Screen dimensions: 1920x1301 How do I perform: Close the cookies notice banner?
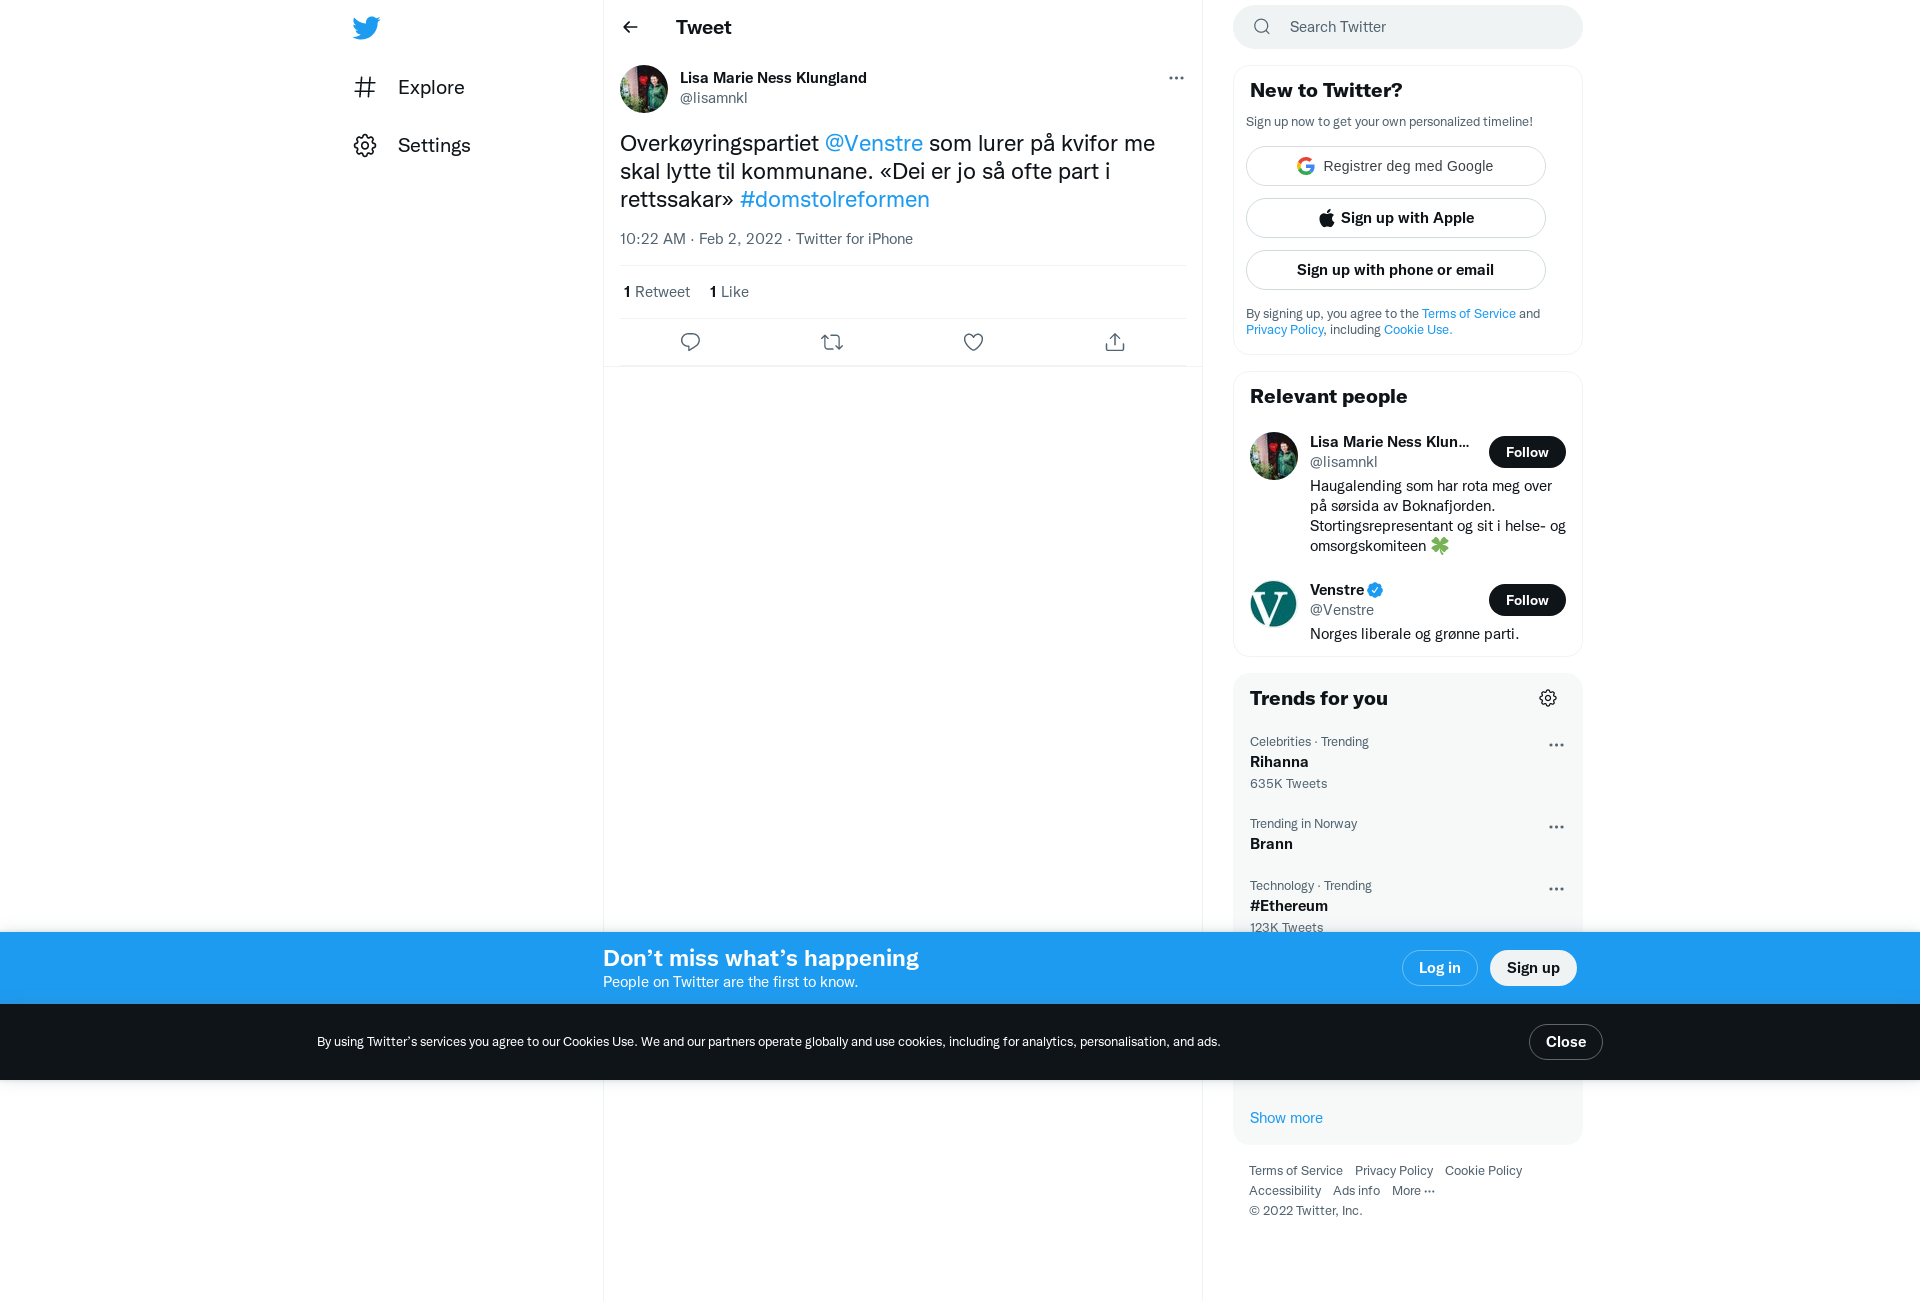pos(1566,1042)
